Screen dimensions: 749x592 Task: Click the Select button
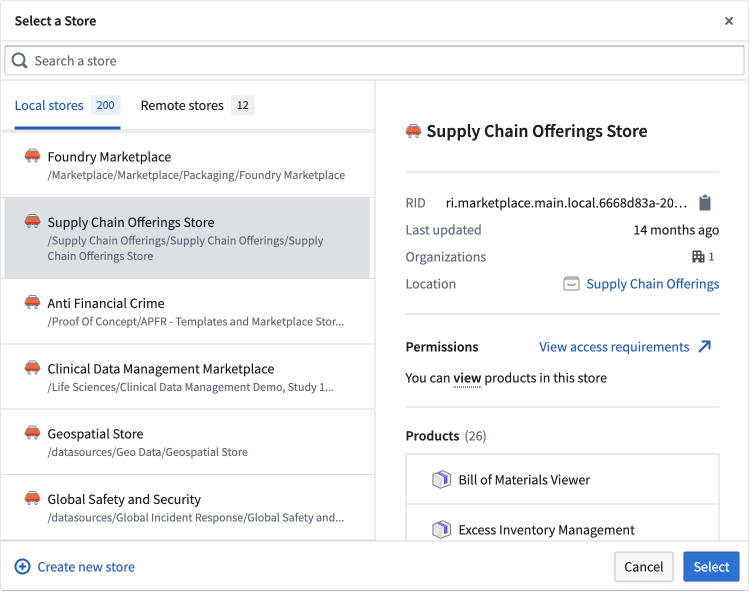pos(711,567)
